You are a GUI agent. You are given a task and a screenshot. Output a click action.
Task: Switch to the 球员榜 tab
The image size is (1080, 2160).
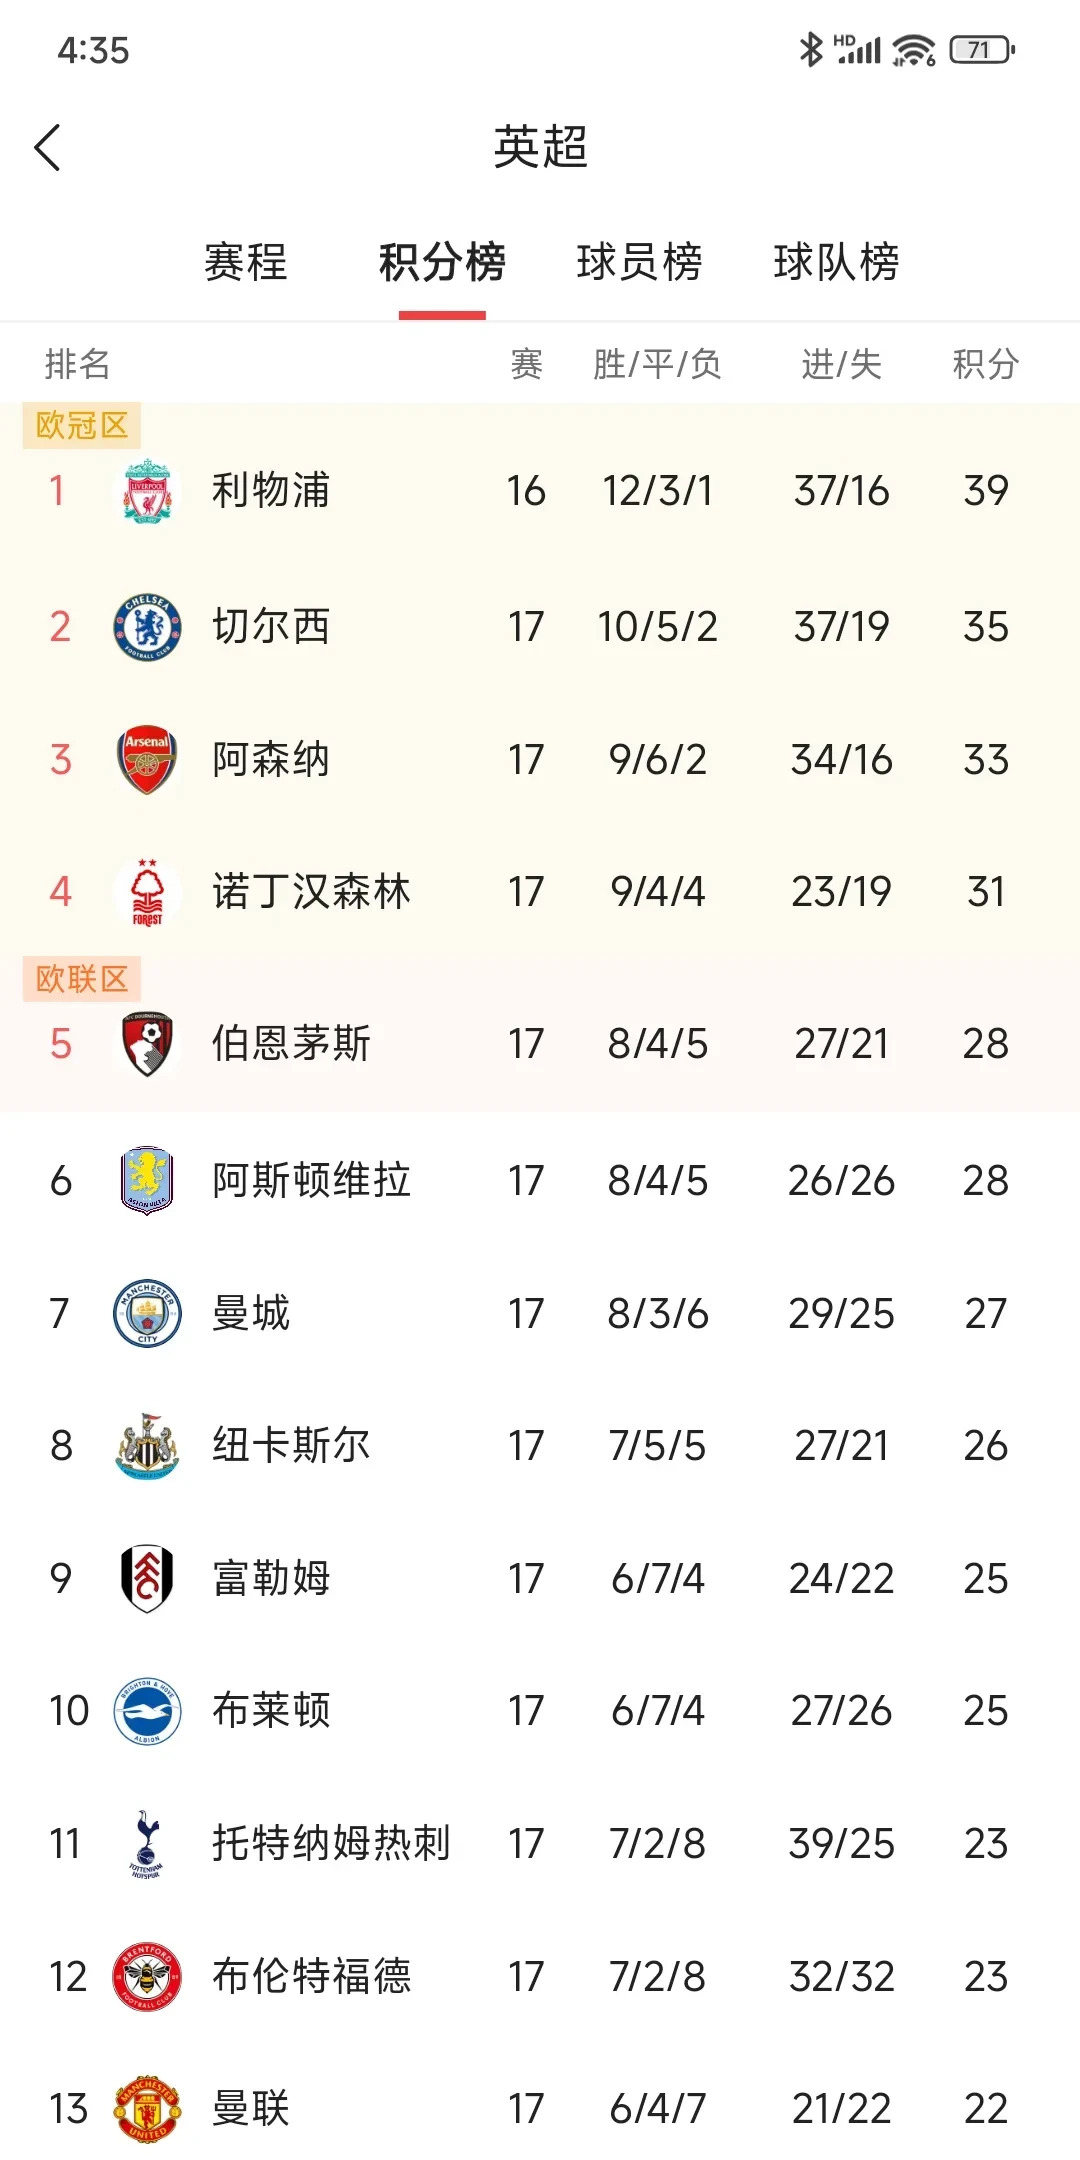[x=640, y=263]
